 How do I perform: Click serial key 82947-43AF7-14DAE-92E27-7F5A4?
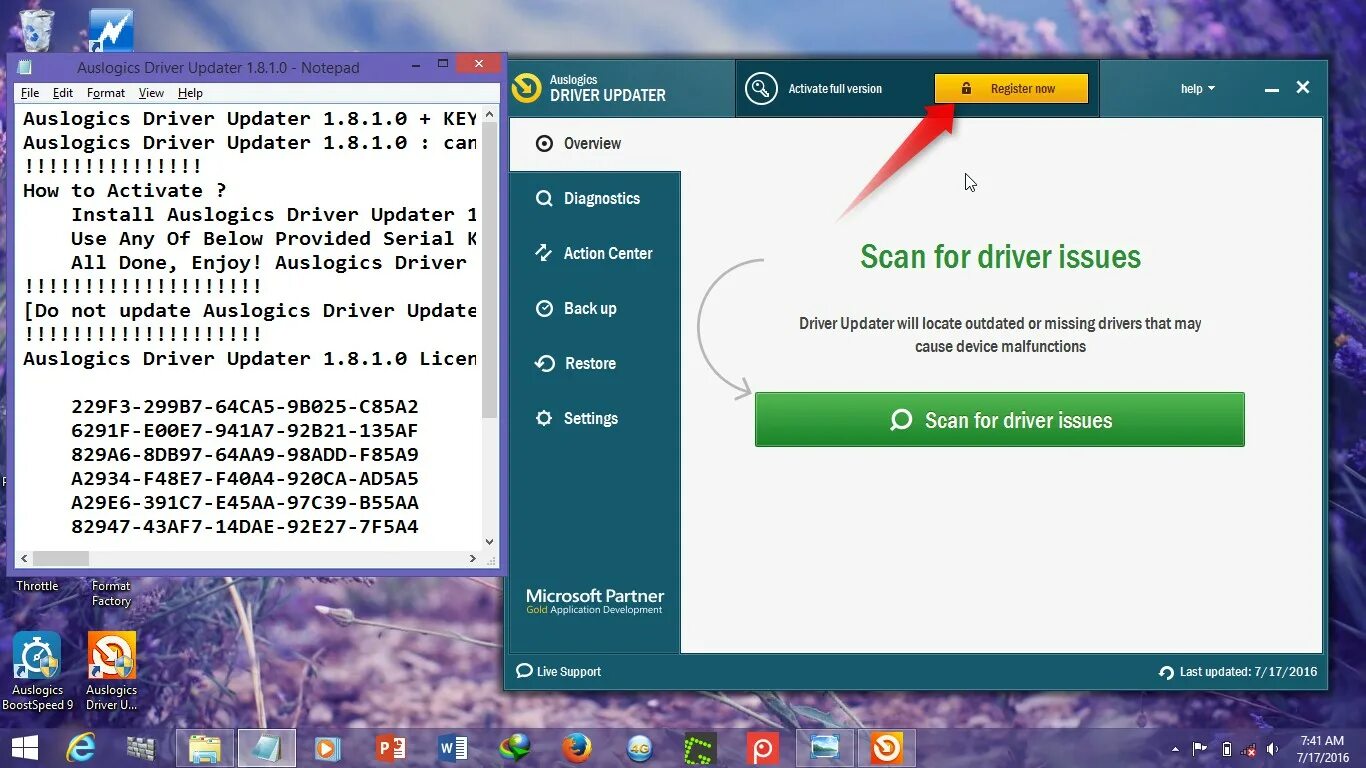(x=245, y=527)
